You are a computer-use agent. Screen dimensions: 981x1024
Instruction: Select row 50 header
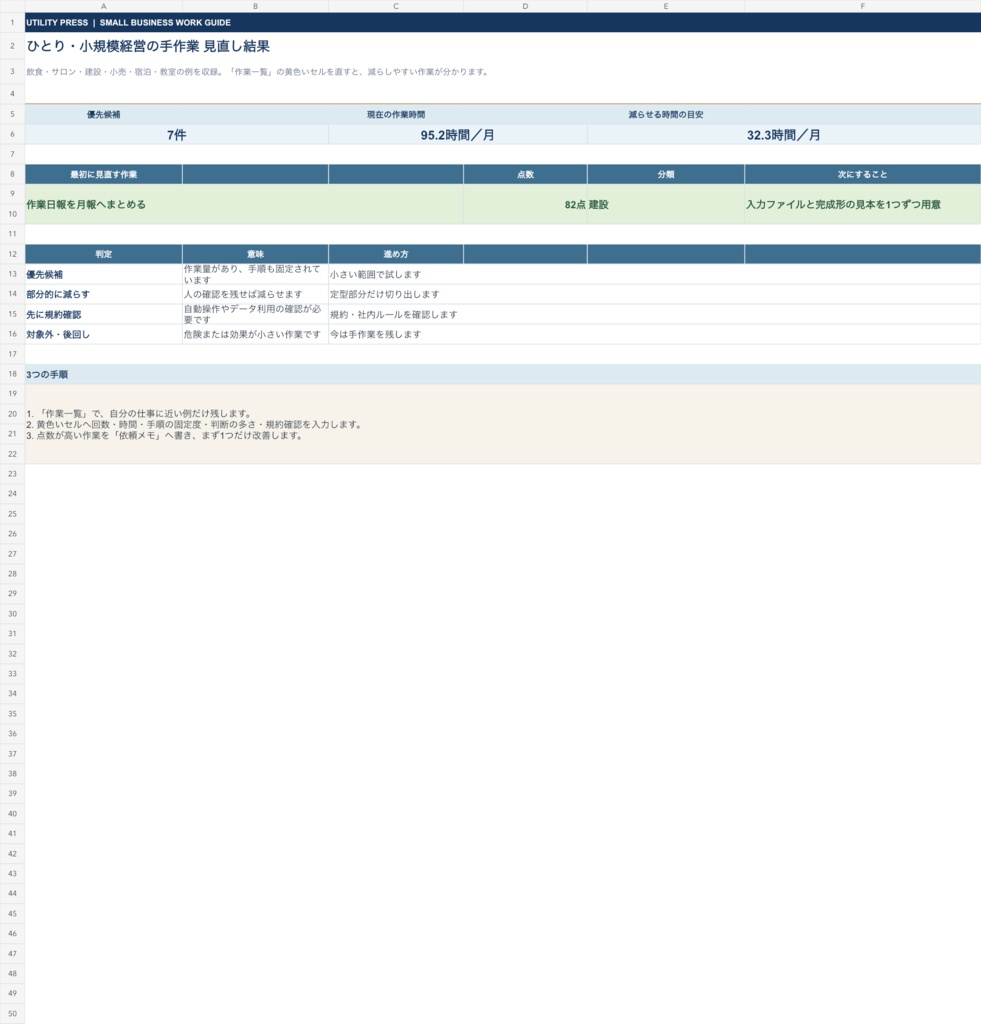[12, 1014]
